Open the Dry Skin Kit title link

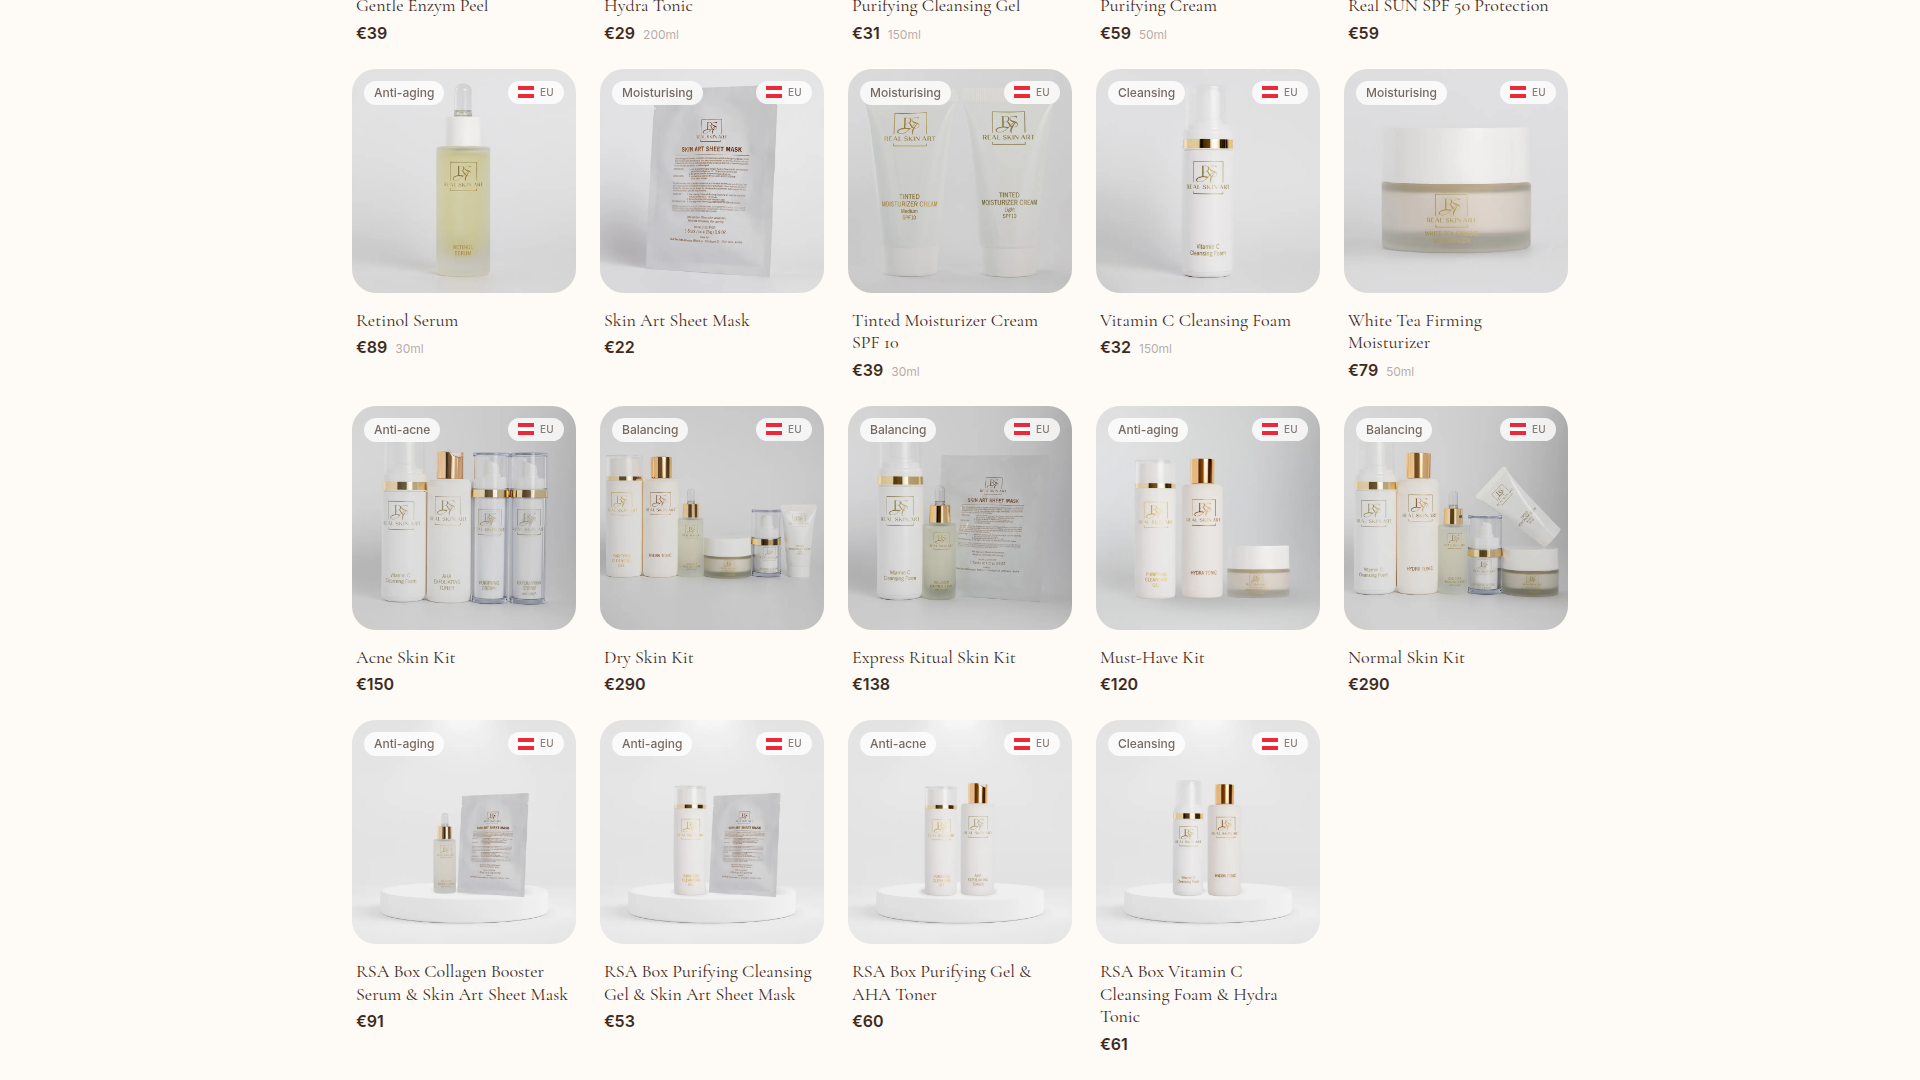[649, 658]
